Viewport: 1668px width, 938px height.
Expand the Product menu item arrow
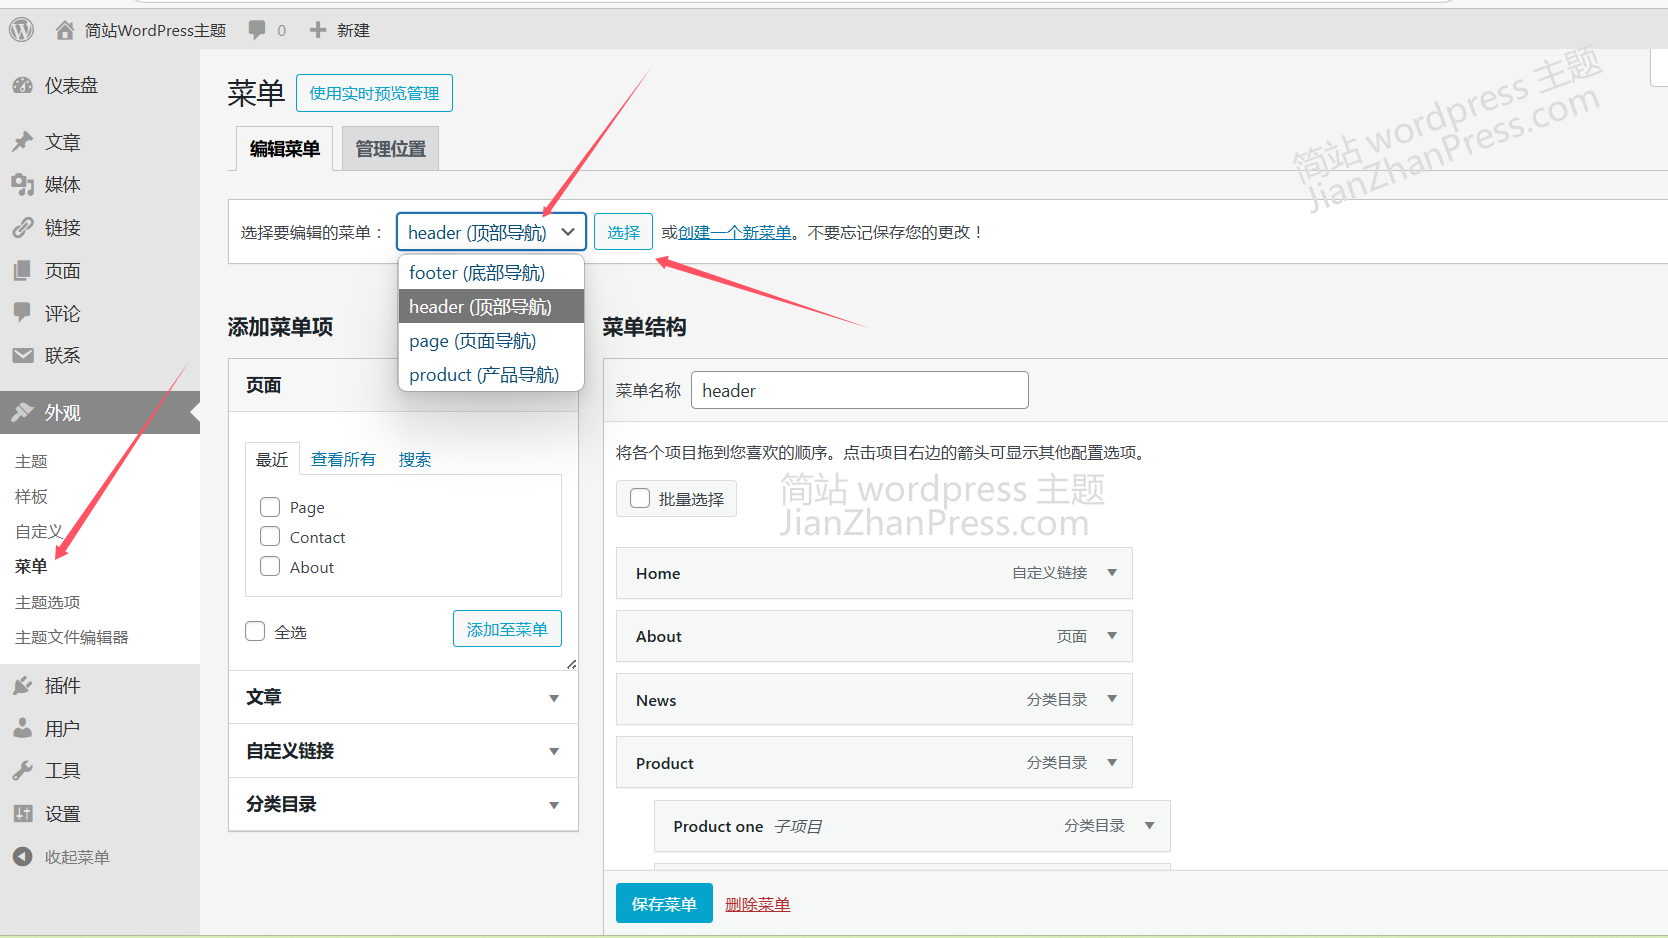click(1112, 762)
